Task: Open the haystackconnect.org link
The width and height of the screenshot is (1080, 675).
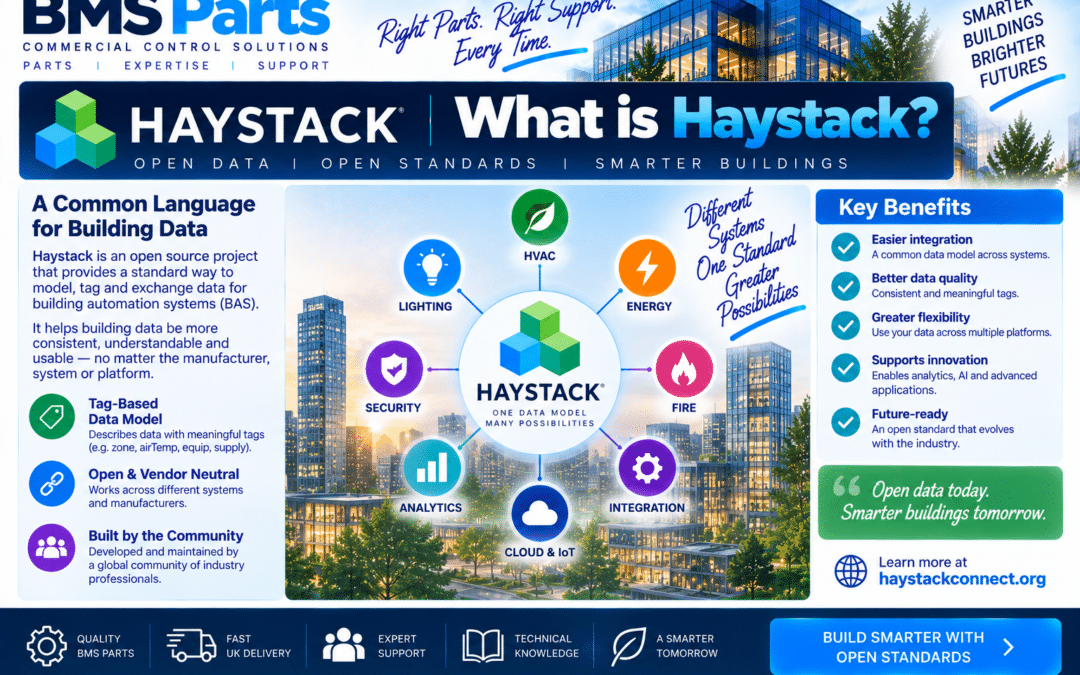Action: click(x=962, y=579)
